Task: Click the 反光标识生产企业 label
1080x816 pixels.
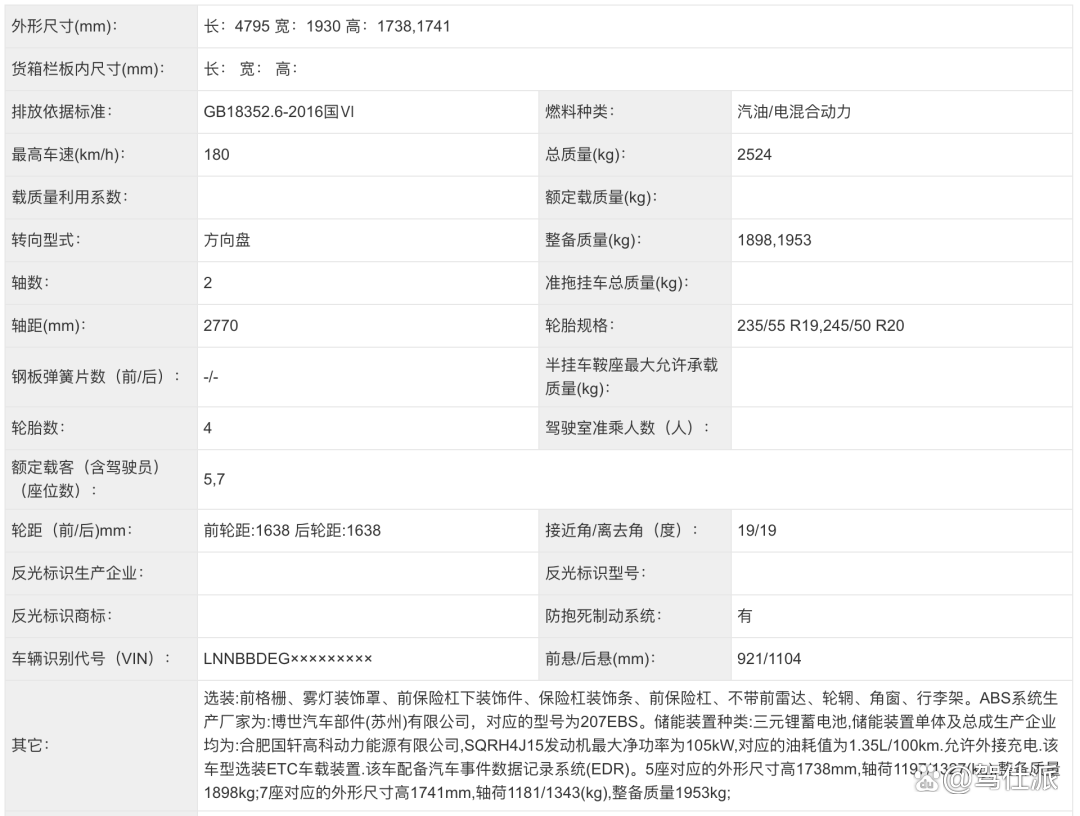Action: [x=77, y=573]
